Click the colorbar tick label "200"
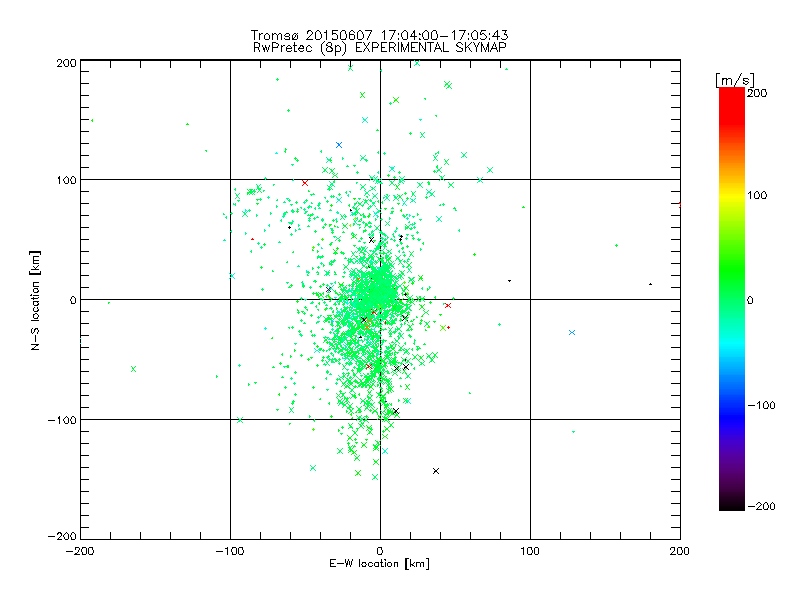 click(757, 93)
